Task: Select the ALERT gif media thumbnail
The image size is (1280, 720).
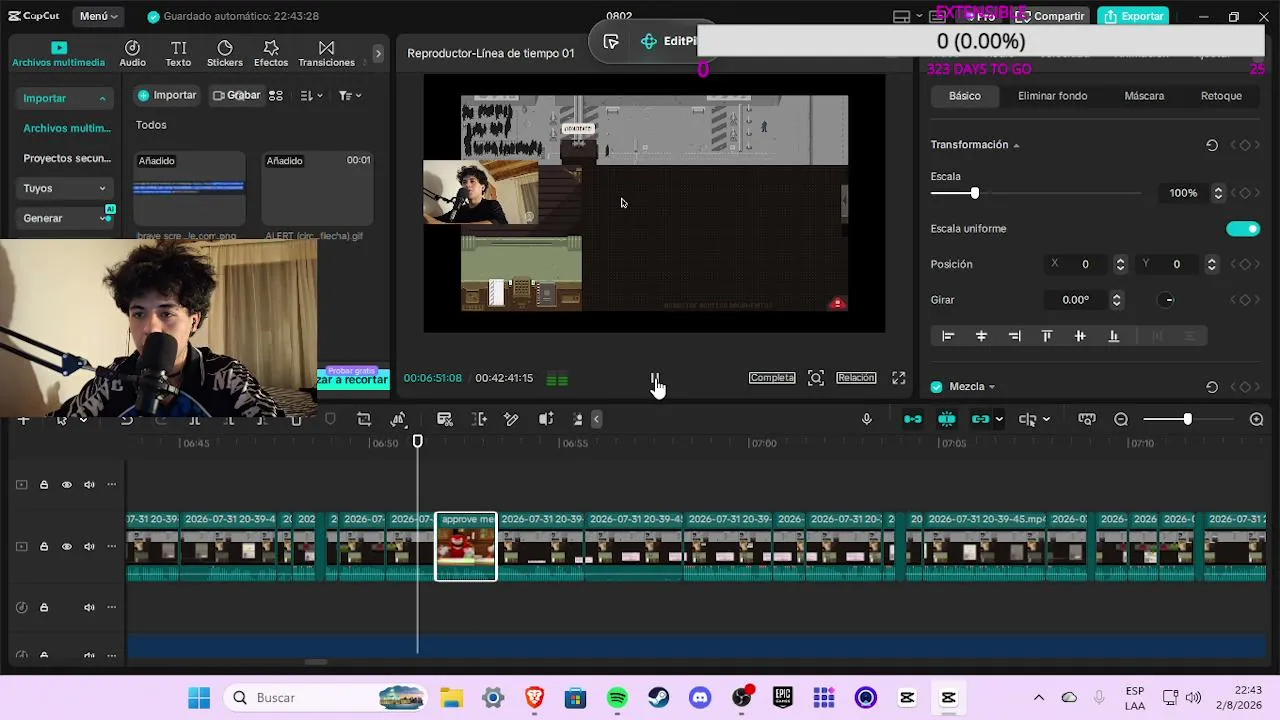Action: tap(317, 188)
